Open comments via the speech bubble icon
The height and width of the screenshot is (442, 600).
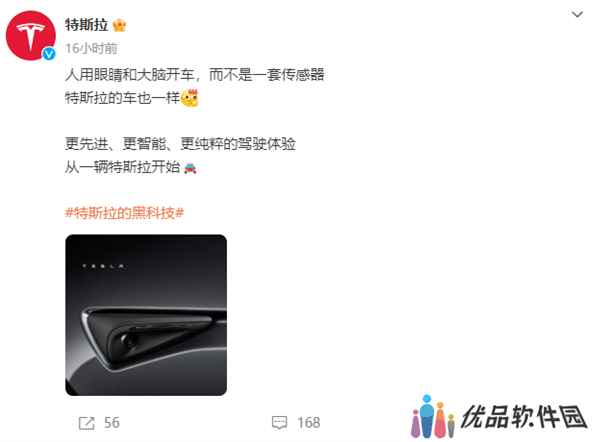click(279, 422)
